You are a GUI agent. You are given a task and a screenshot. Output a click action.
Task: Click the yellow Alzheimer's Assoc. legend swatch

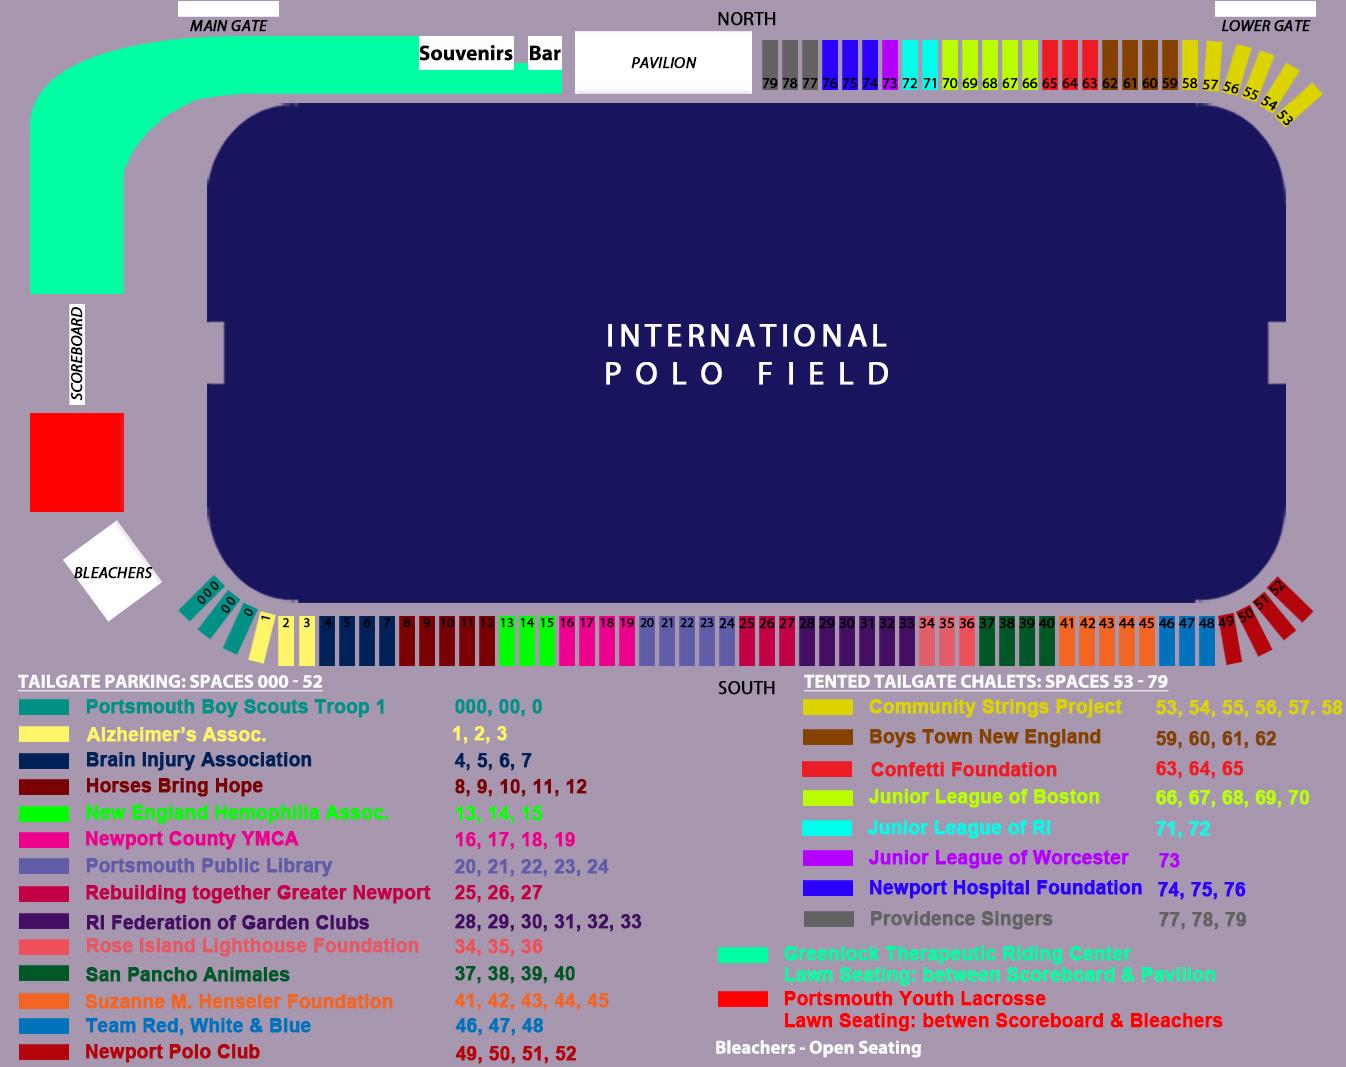[44, 734]
